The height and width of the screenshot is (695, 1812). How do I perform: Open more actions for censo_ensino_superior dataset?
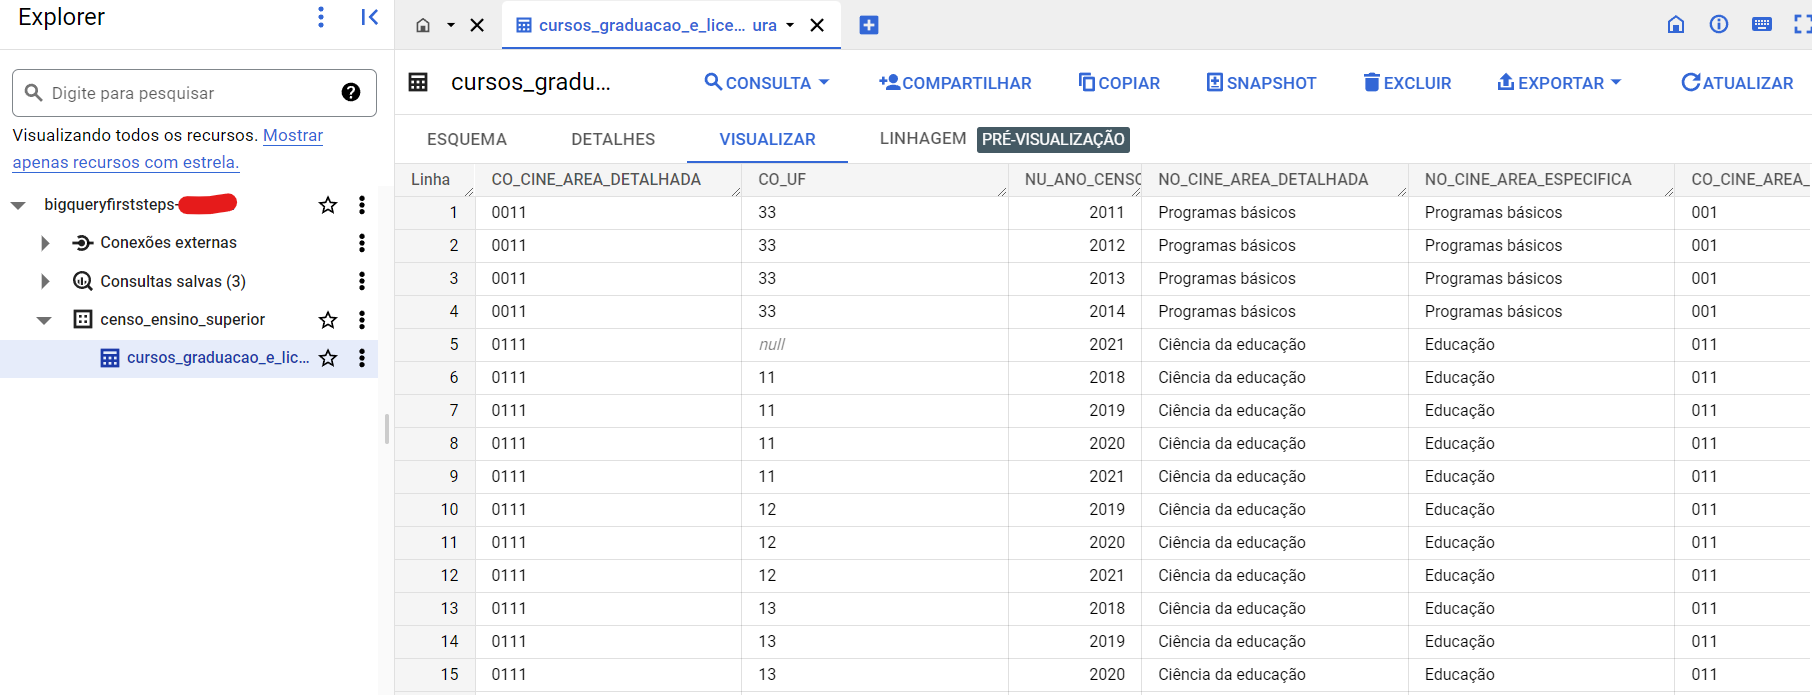362,320
